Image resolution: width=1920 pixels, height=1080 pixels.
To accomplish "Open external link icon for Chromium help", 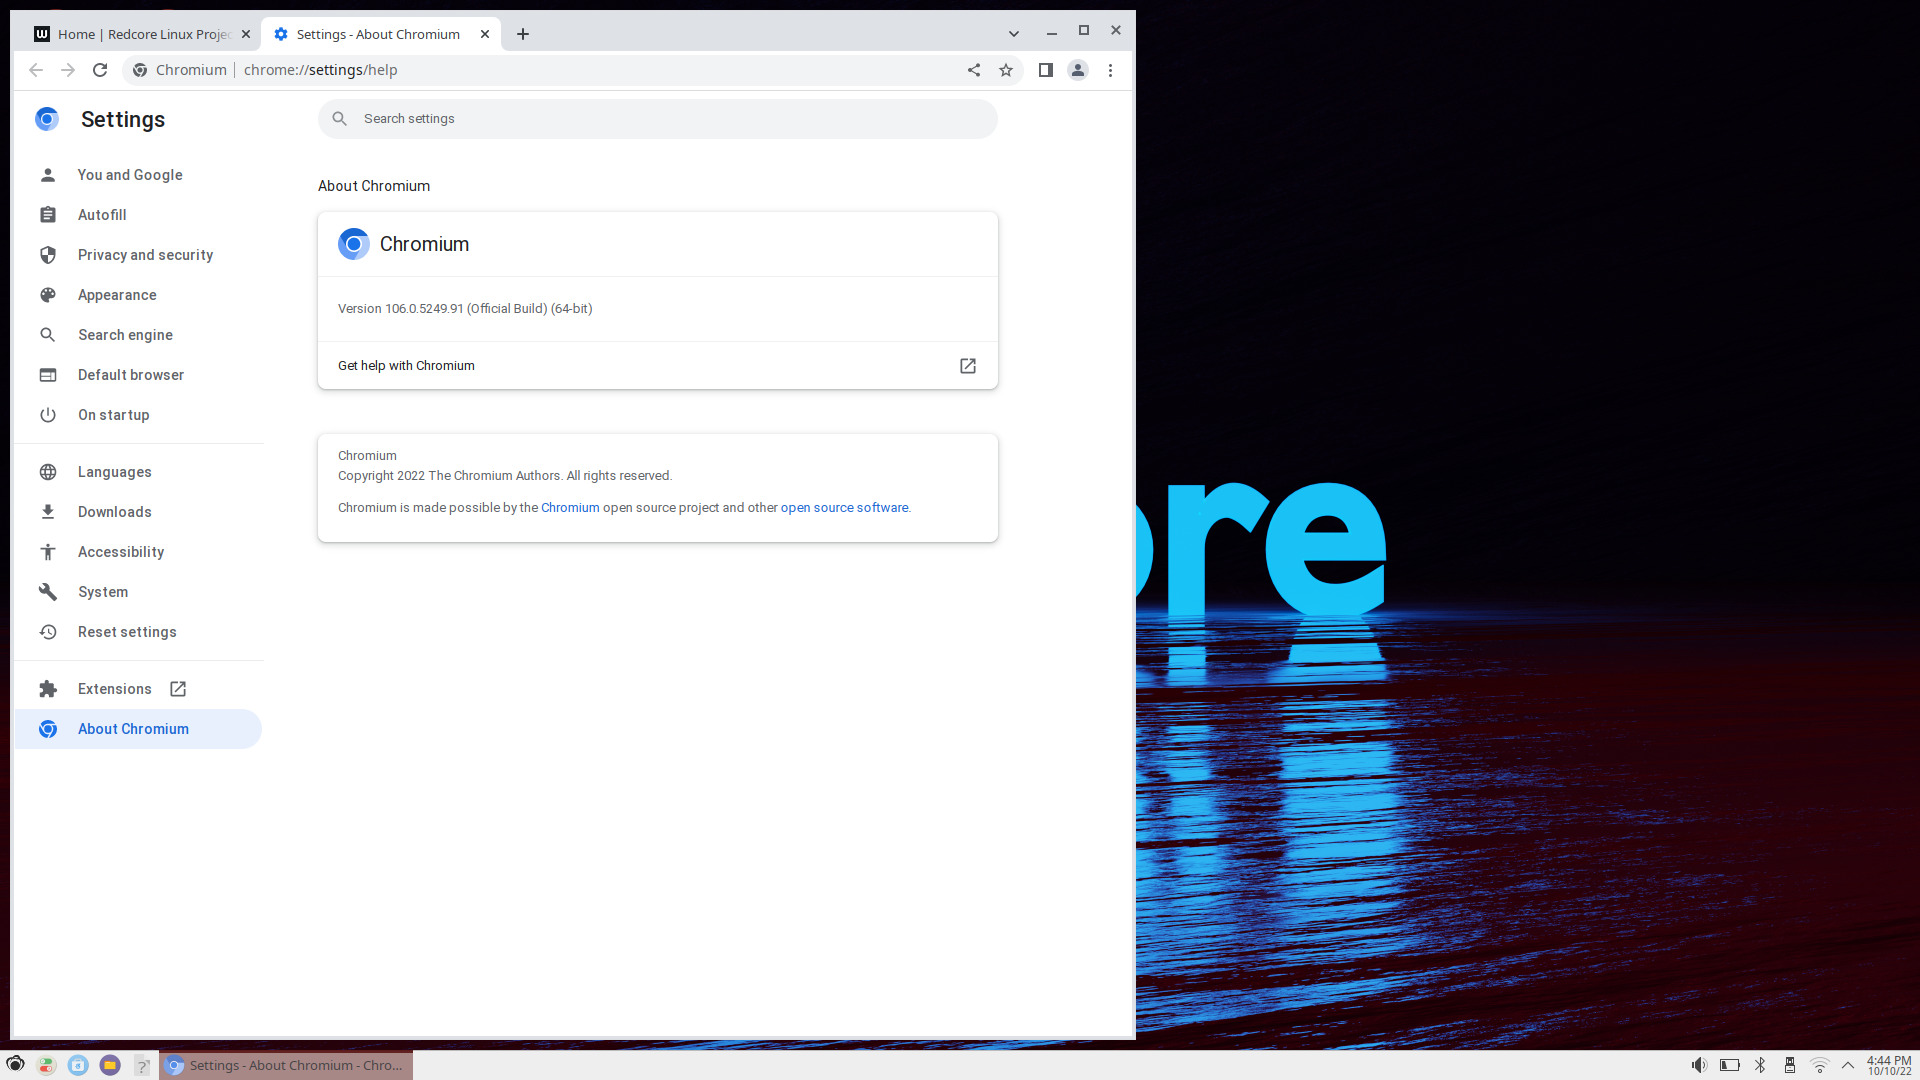I will pos(968,366).
